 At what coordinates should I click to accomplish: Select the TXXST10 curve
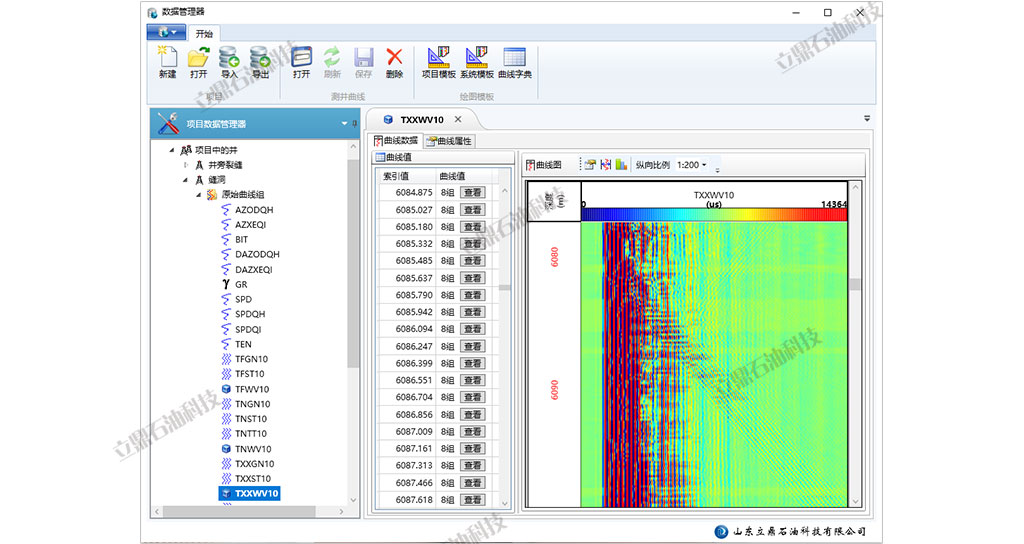point(253,479)
